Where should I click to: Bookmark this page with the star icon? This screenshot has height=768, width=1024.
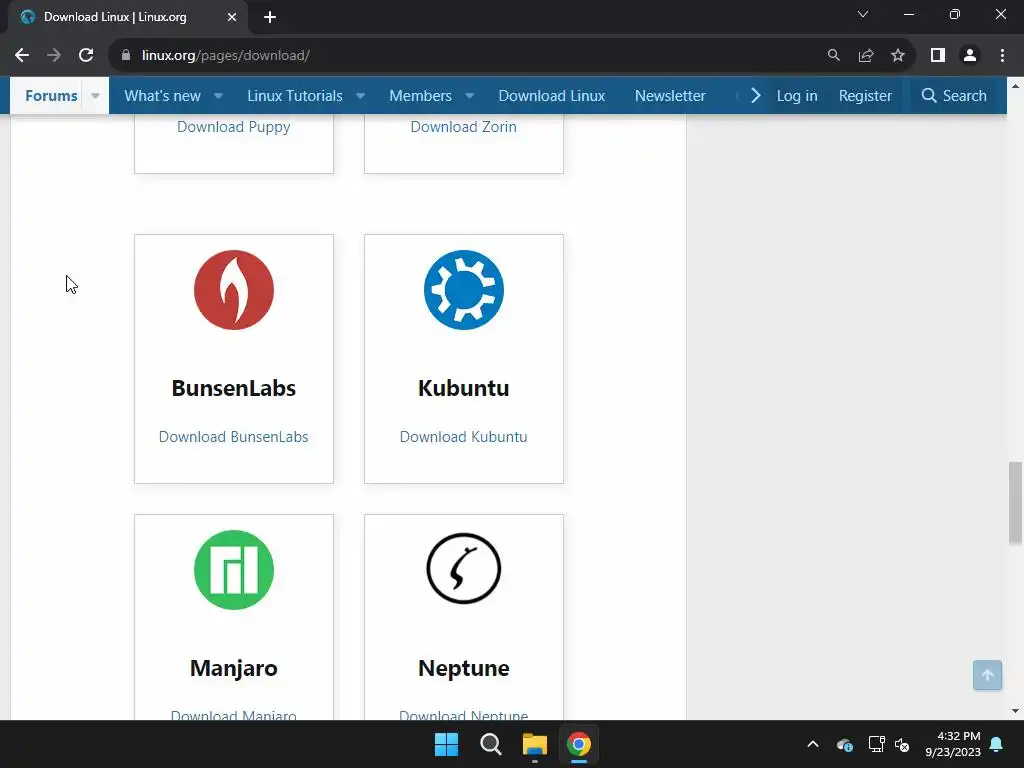(898, 56)
